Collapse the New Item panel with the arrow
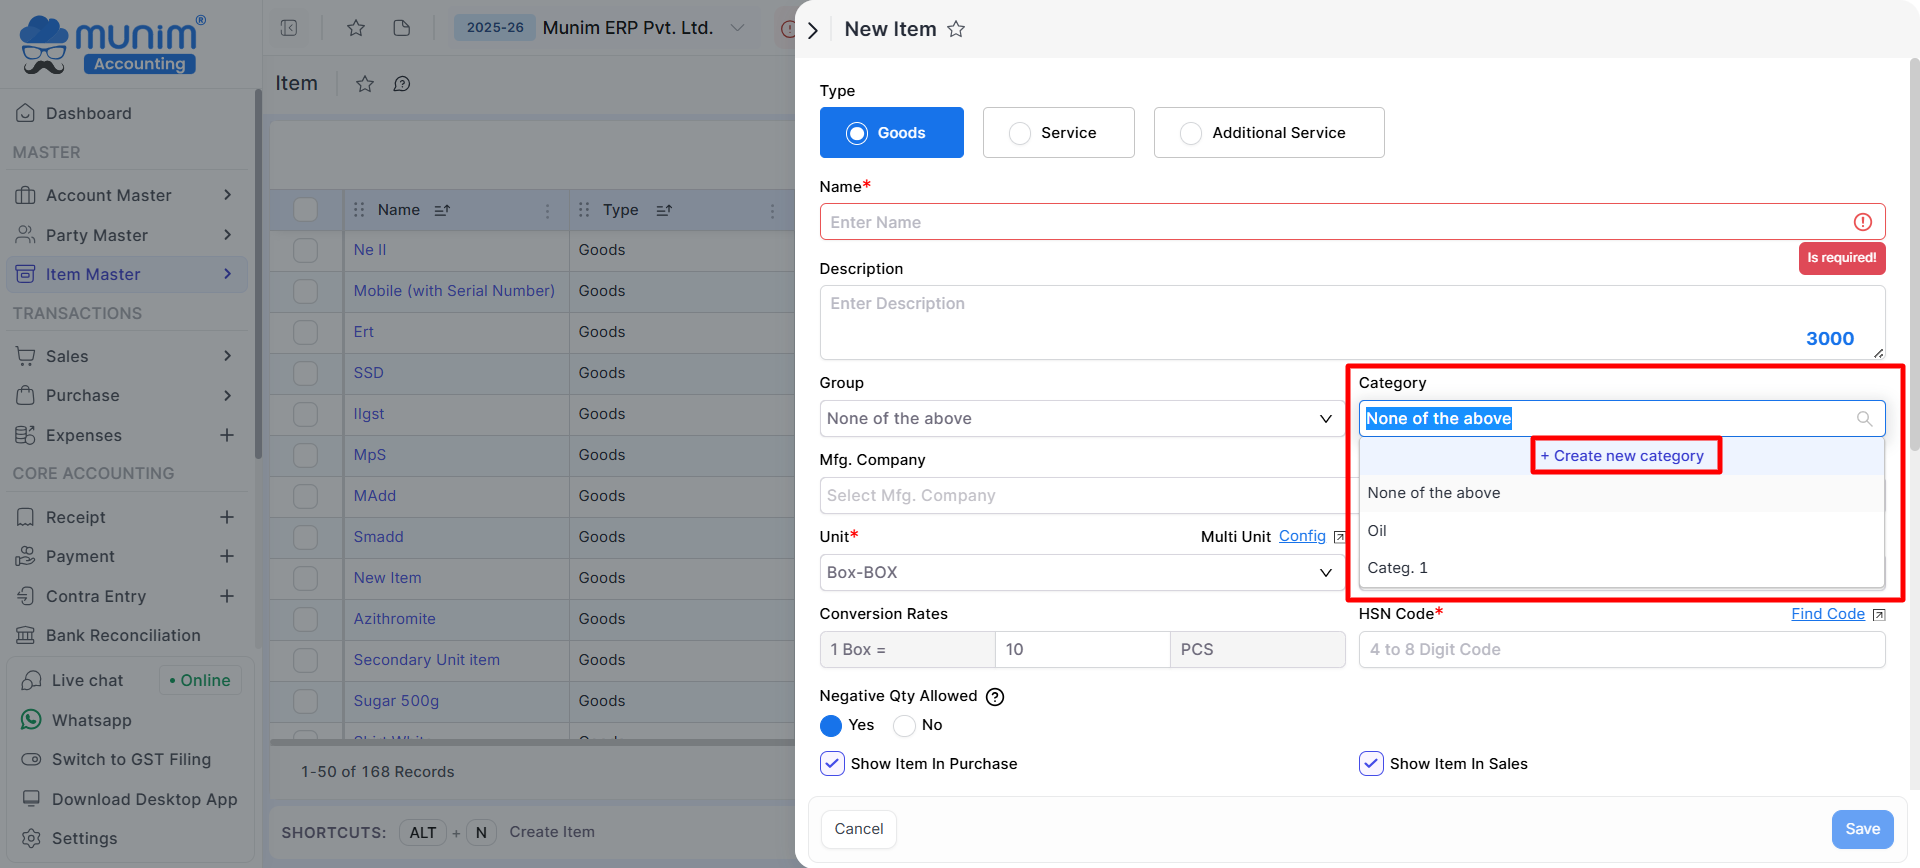This screenshot has width=1920, height=868. (x=813, y=30)
